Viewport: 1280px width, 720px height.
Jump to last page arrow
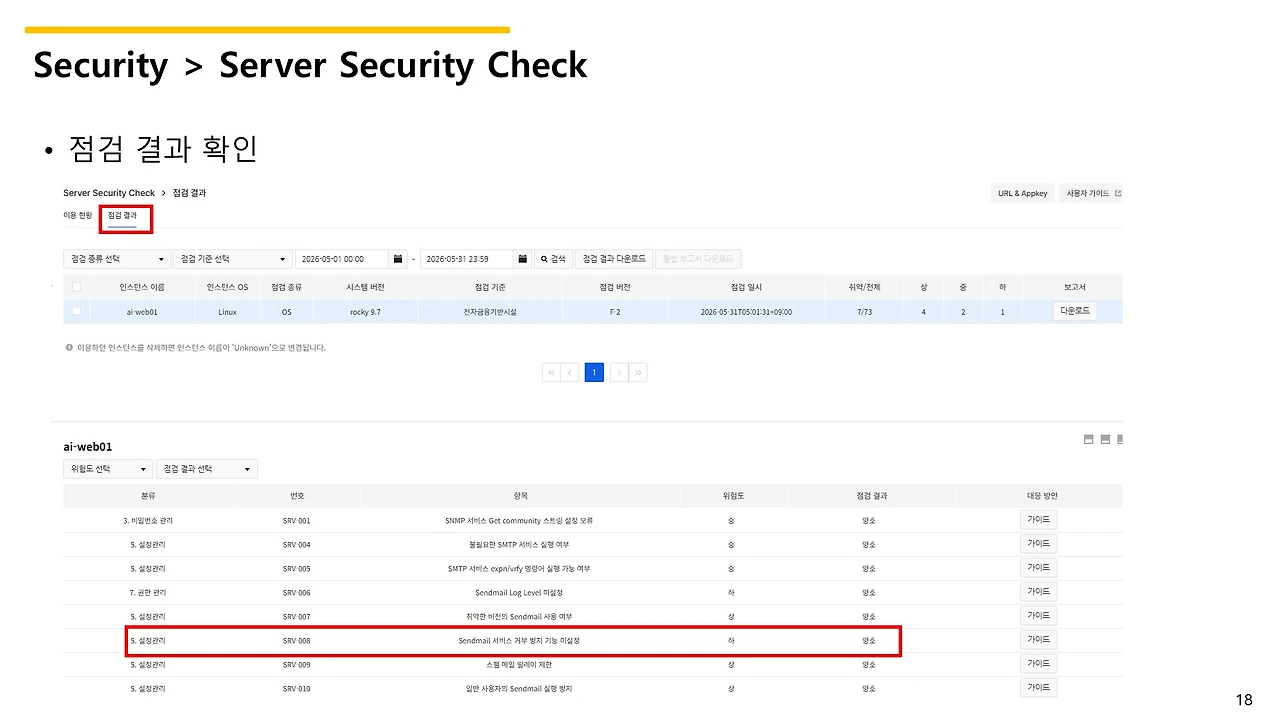(638, 372)
